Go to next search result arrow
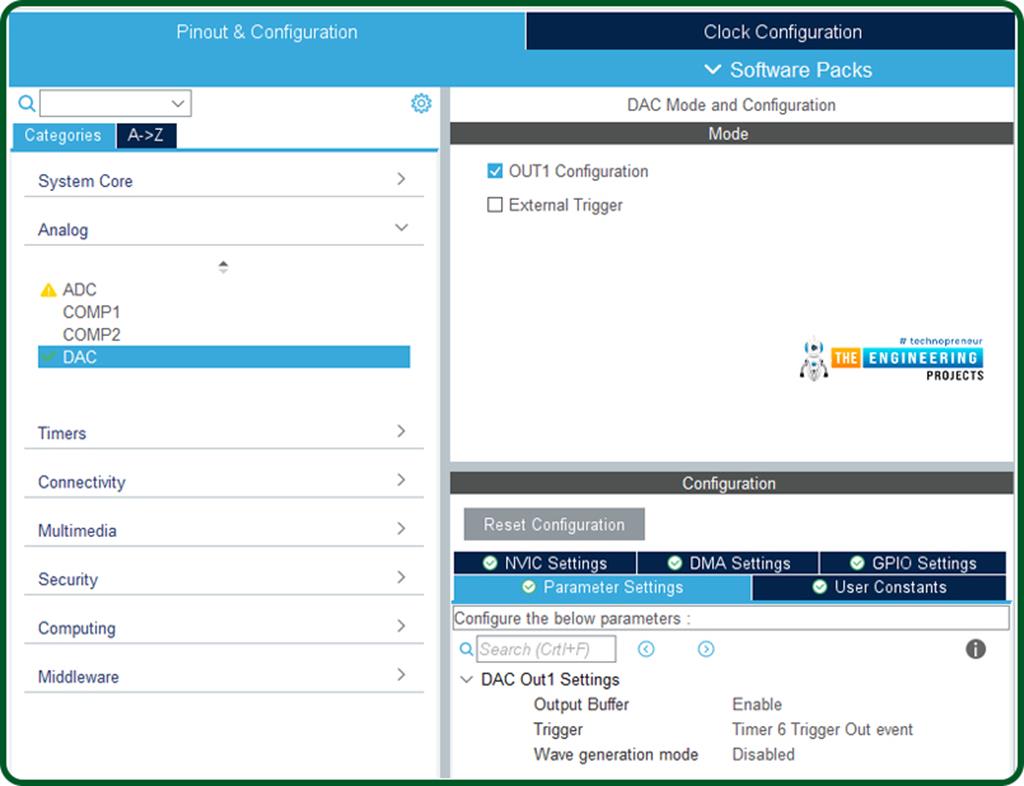 [x=706, y=649]
